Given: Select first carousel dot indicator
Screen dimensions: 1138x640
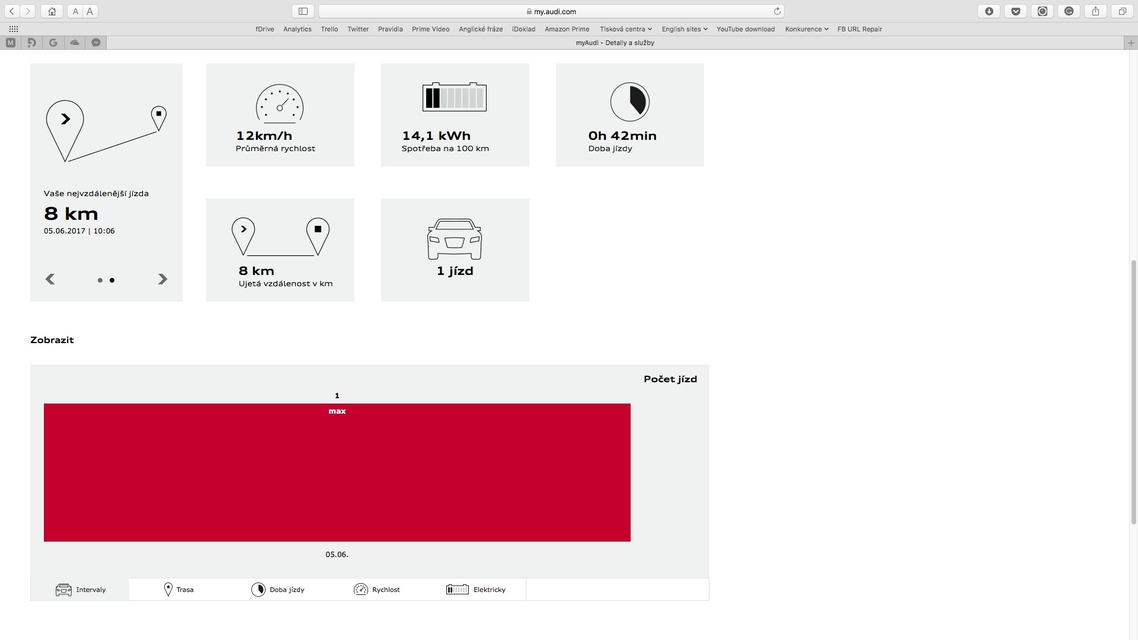Looking at the screenshot, I should 100,280.
